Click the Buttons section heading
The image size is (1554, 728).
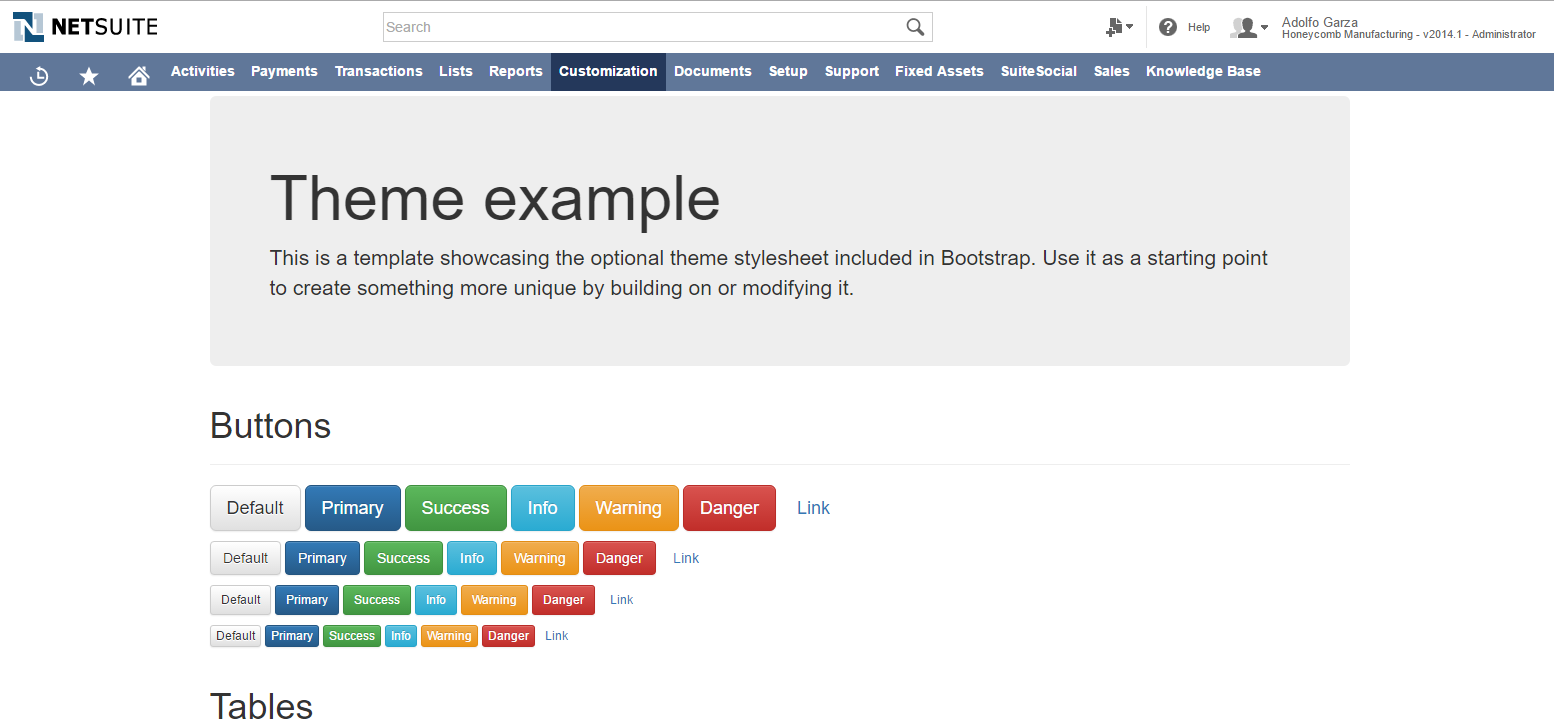270,426
